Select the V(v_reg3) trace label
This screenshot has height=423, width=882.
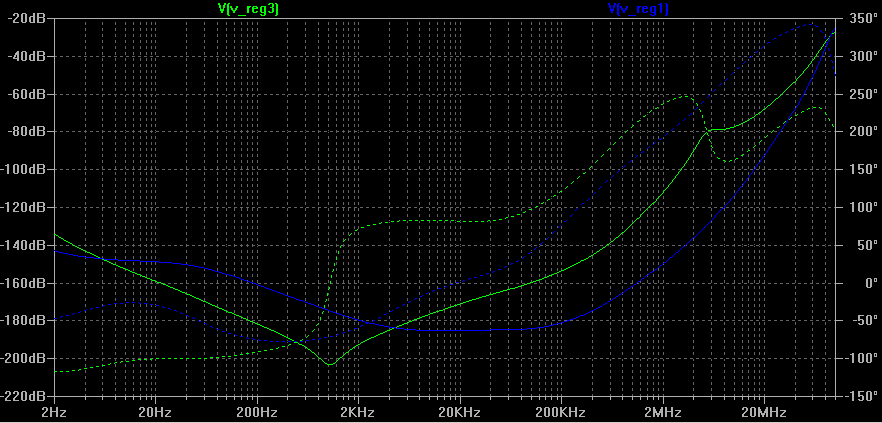[x=248, y=9]
